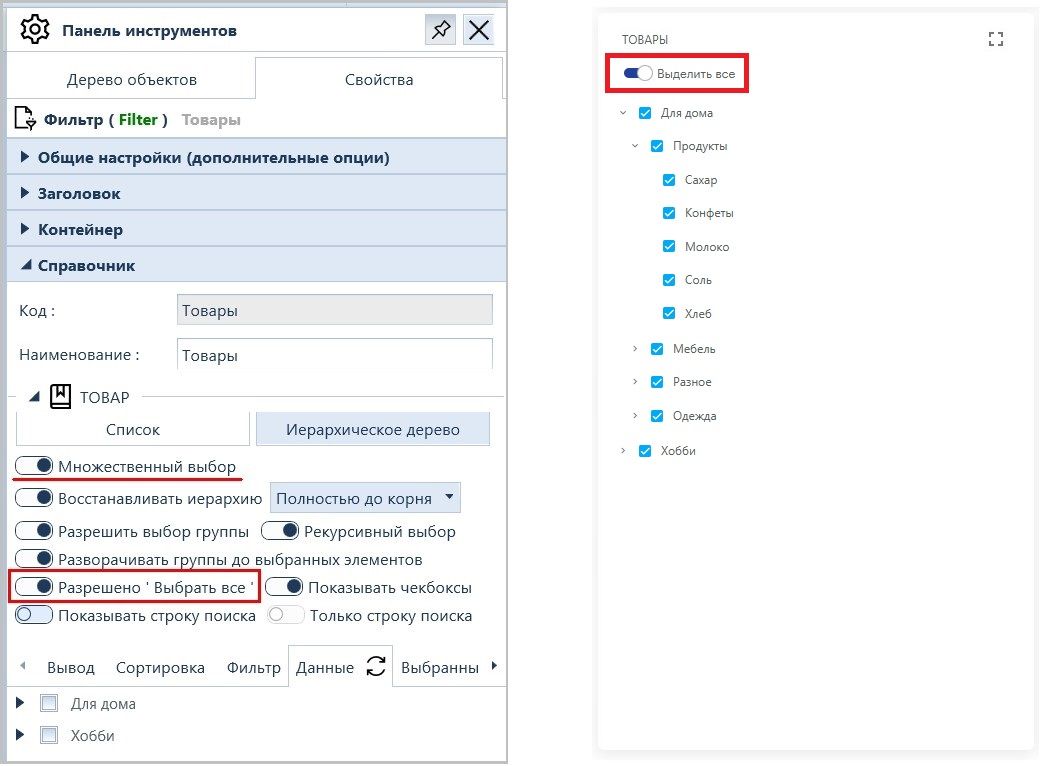This screenshot has height=766, width=1048.
Task: Toggle Выделить все switch in preview
Action: 638,74
